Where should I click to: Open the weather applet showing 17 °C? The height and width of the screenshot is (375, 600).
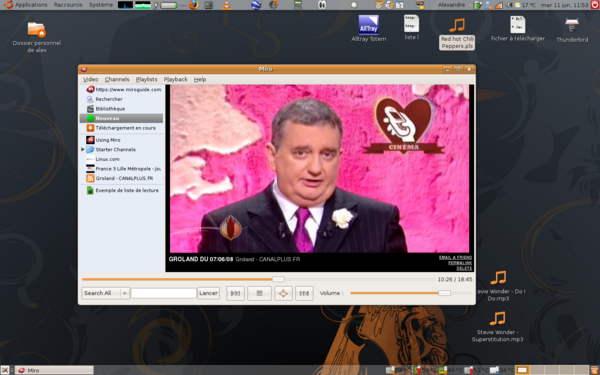point(525,5)
